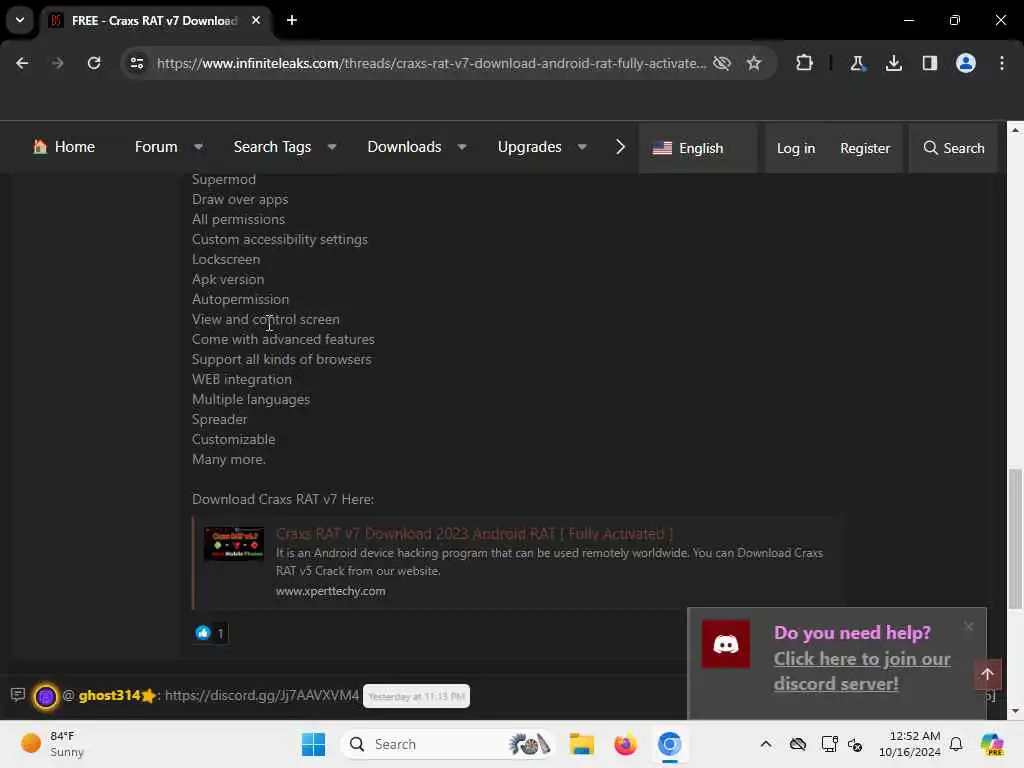
Task: Open Firefox from the taskbar
Action: pyautogui.click(x=625, y=744)
